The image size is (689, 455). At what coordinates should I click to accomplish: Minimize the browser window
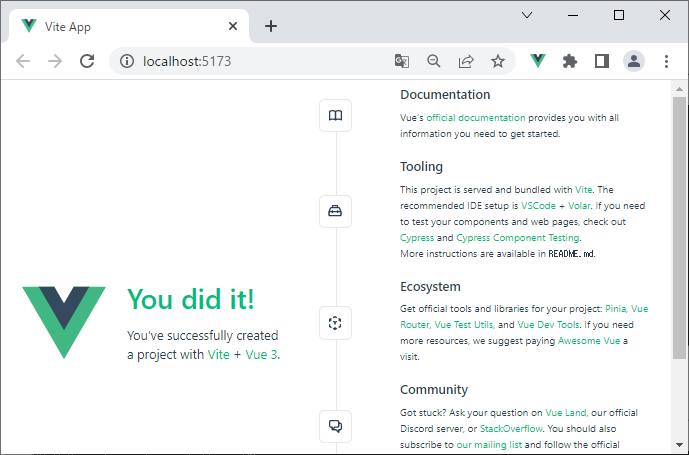point(573,15)
